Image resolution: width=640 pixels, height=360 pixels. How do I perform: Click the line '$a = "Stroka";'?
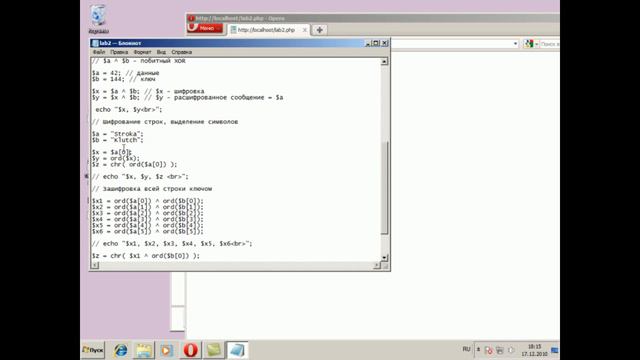click(x=118, y=134)
